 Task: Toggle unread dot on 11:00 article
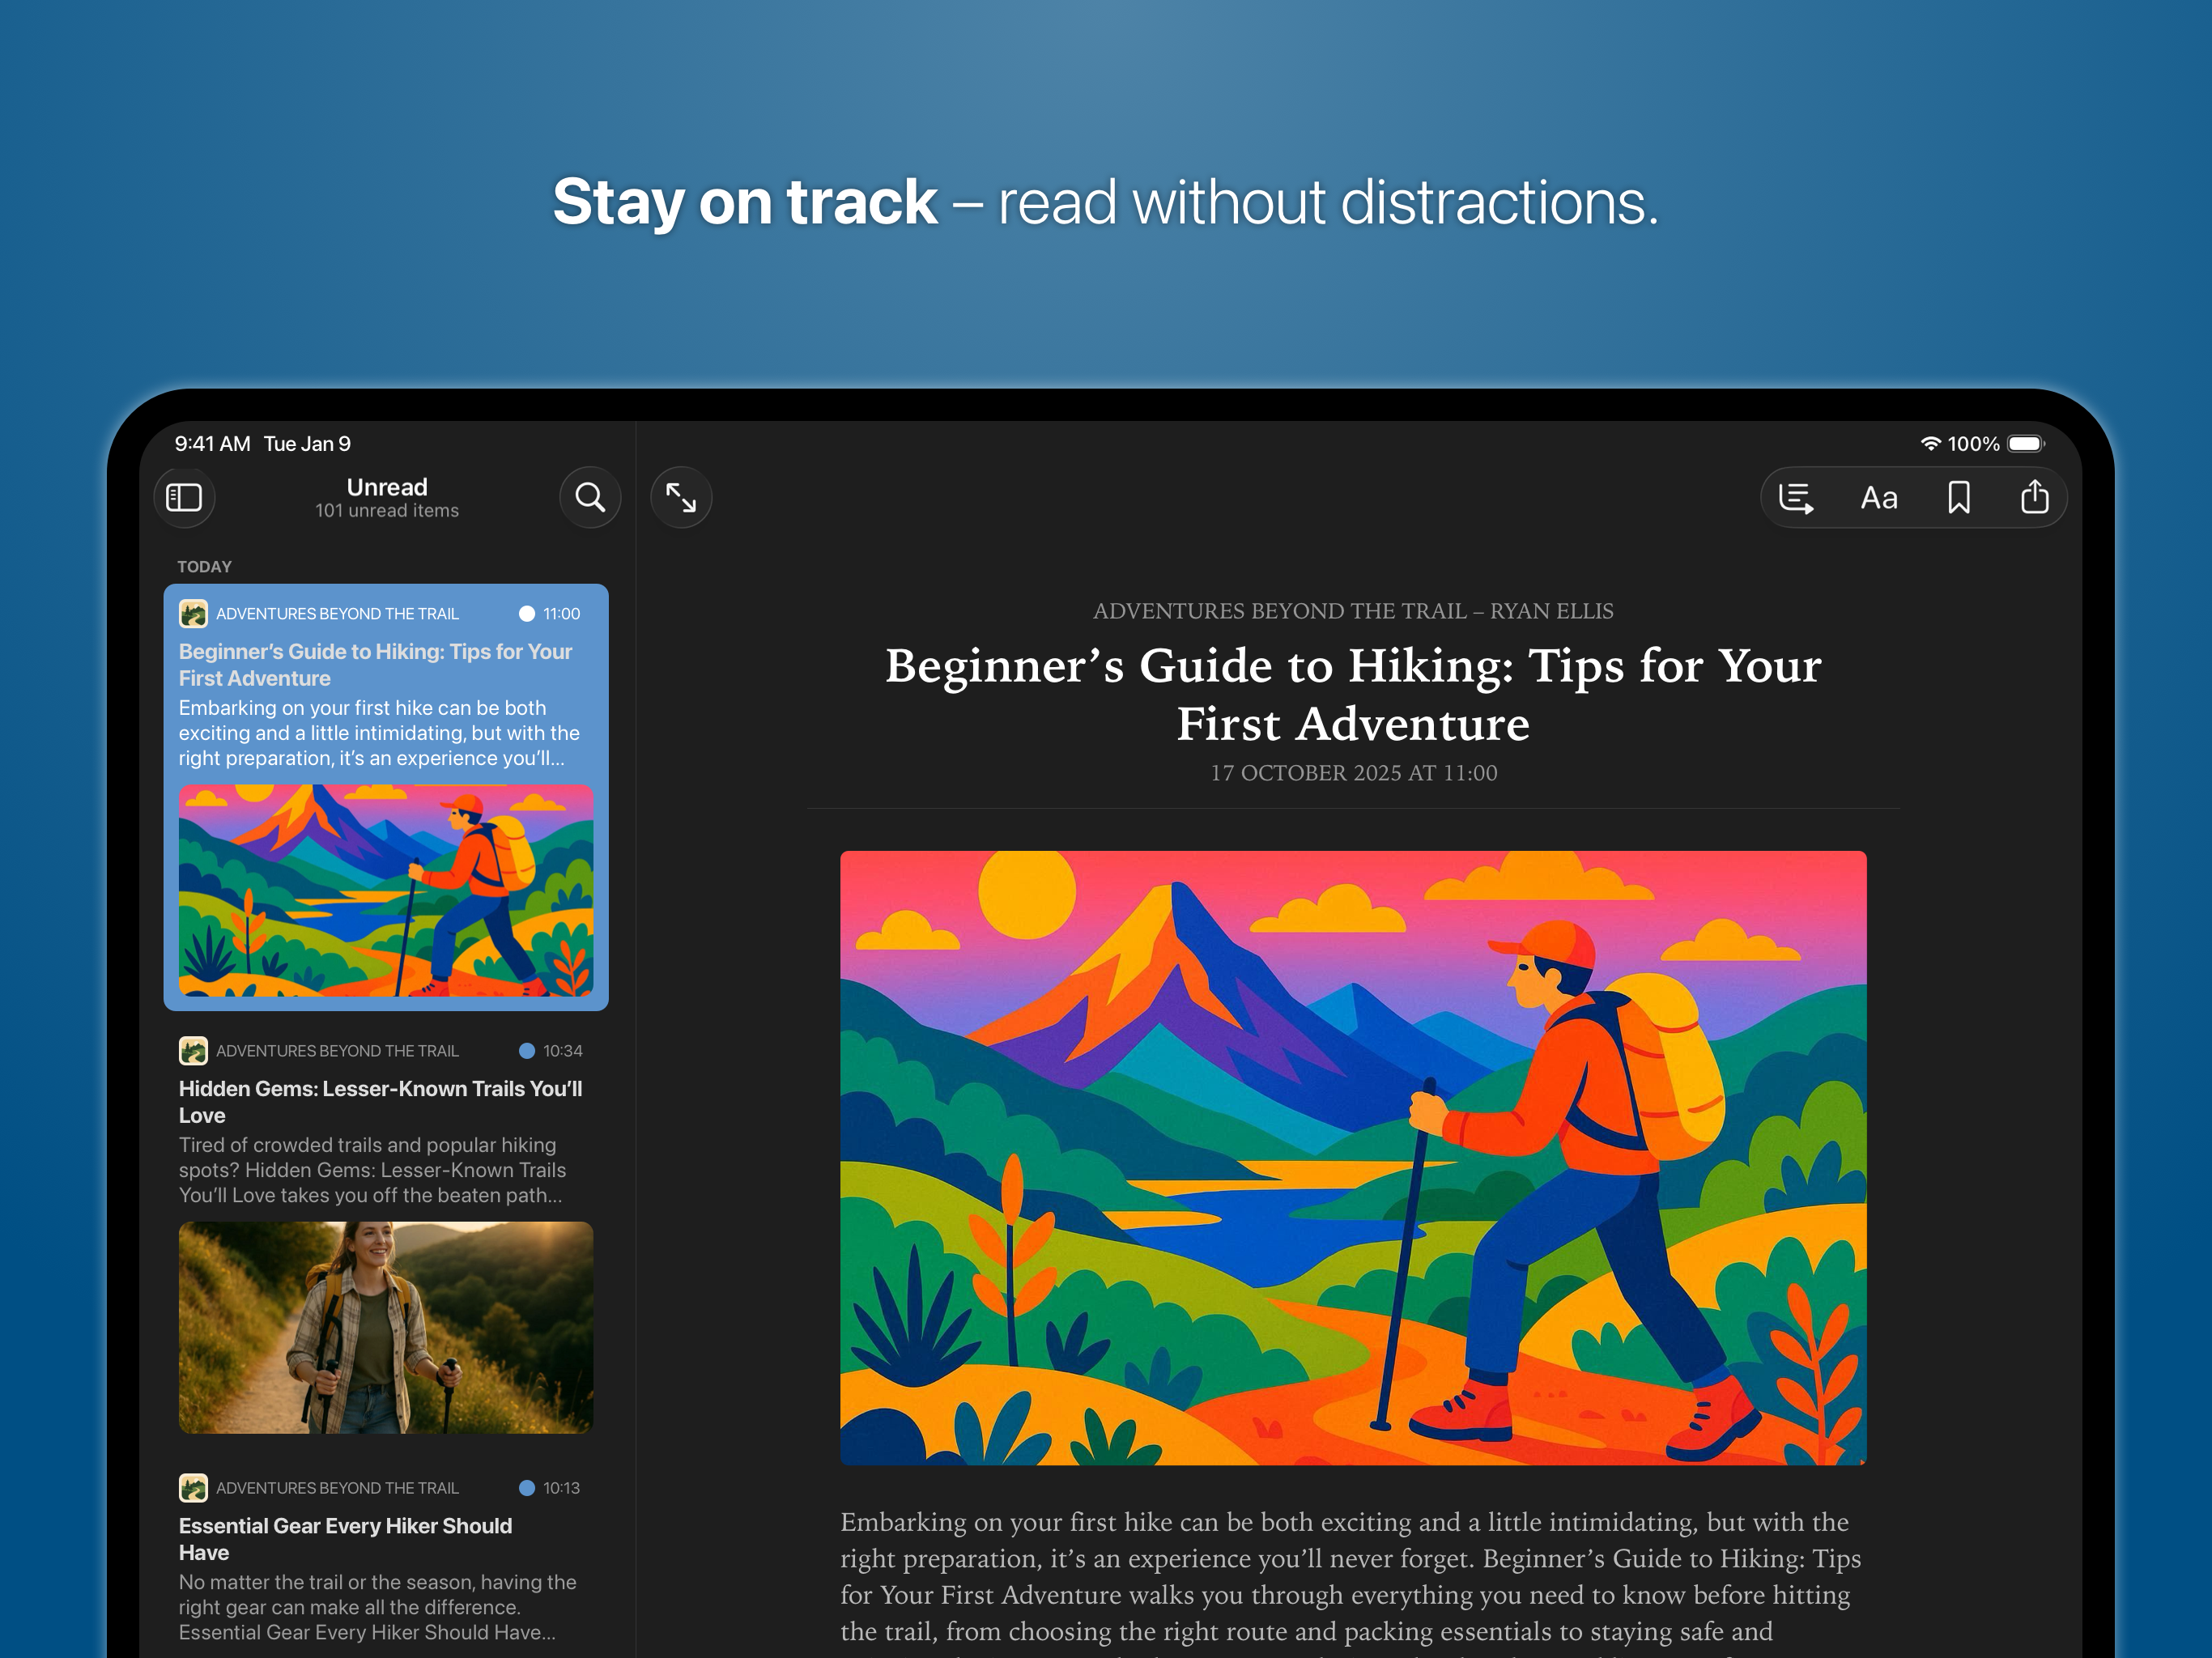[527, 614]
